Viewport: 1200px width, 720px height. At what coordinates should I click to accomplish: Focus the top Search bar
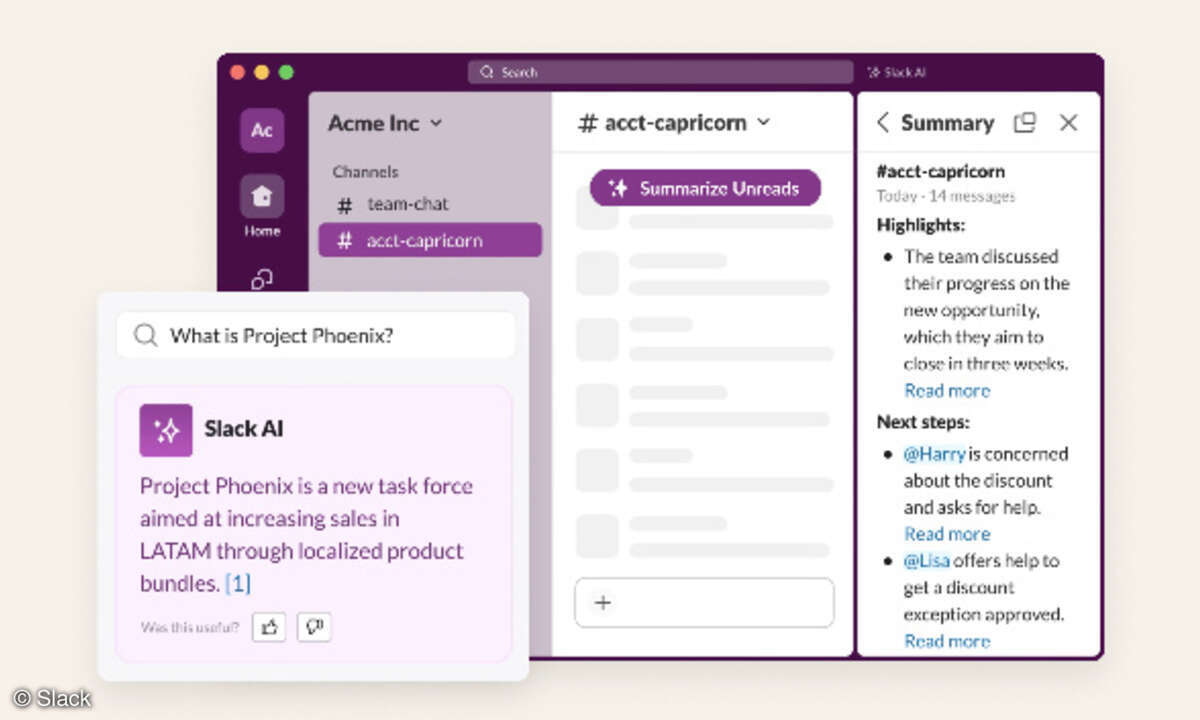660,72
